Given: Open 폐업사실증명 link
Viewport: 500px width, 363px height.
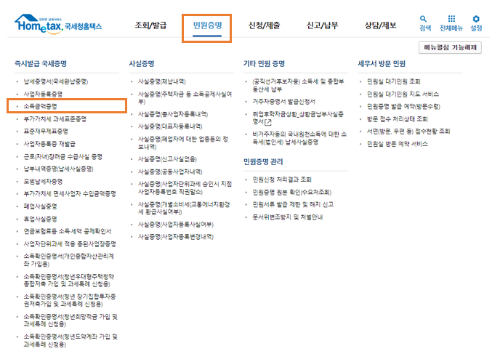Looking at the screenshot, I should [40, 207].
